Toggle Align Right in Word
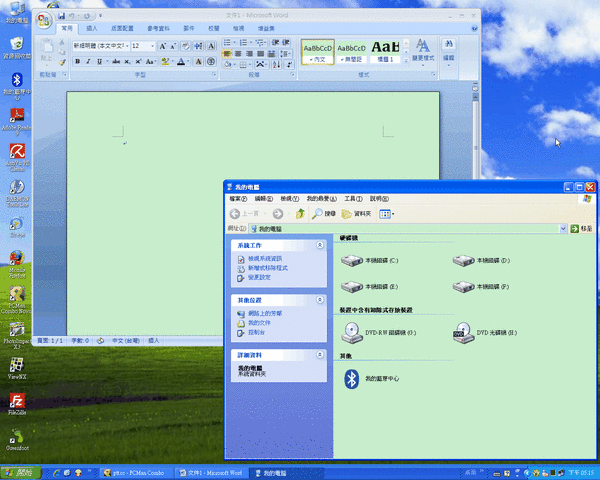 point(249,54)
